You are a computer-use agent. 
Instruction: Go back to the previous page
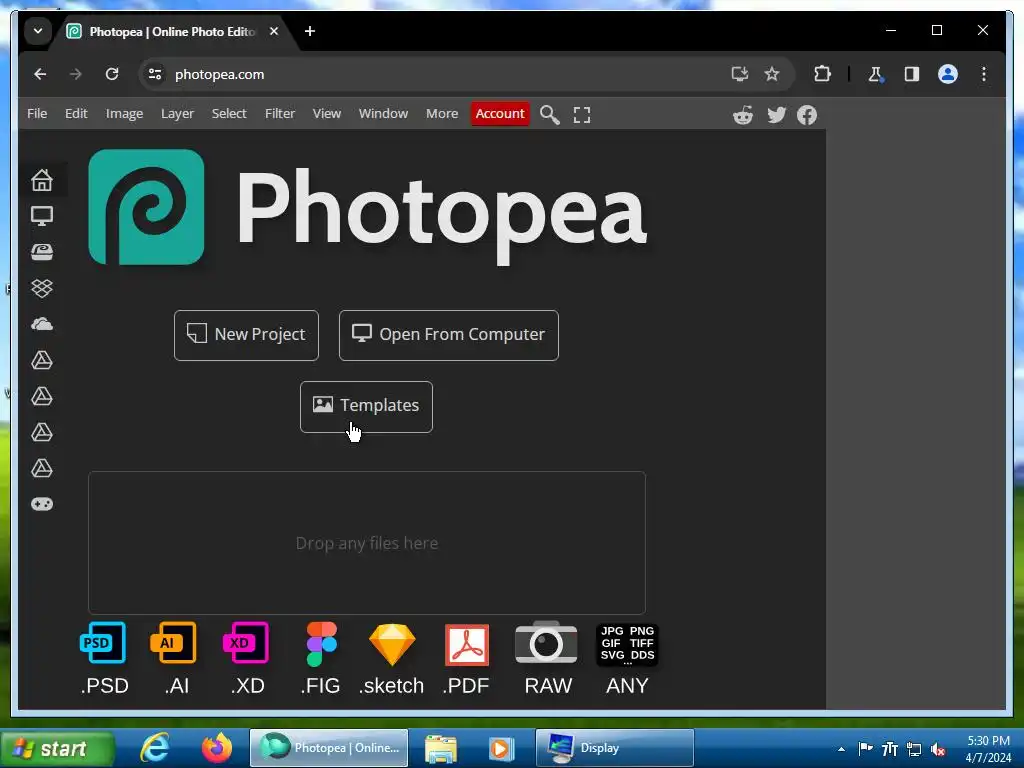(x=40, y=74)
